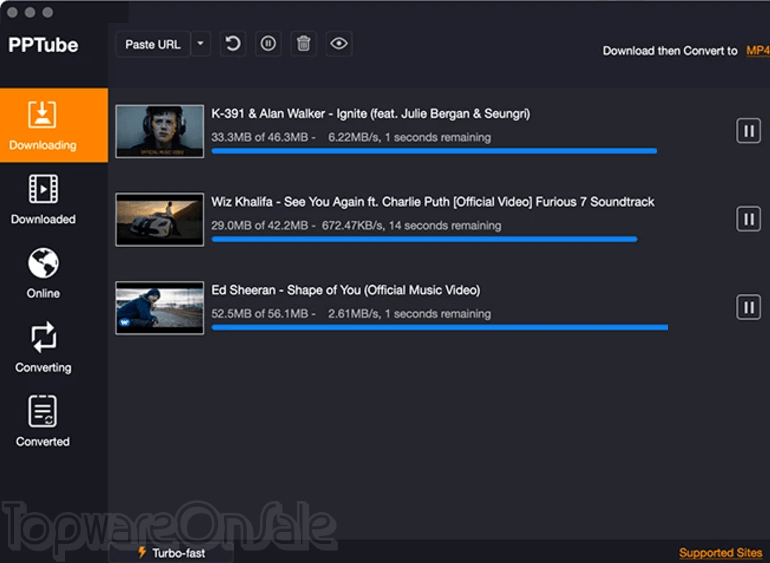770x563 pixels.
Task: Select the title 'K-391 & Alan Walker - Ignite'
Action: [371, 114]
